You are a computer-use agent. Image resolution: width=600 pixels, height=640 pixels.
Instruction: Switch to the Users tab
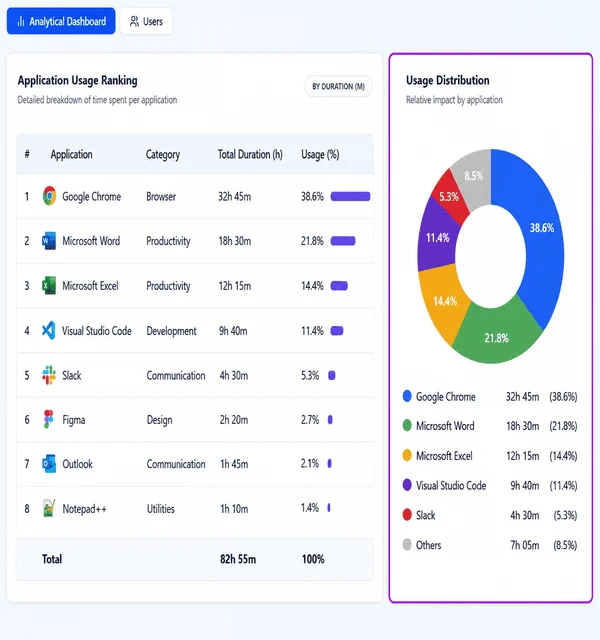pos(146,21)
